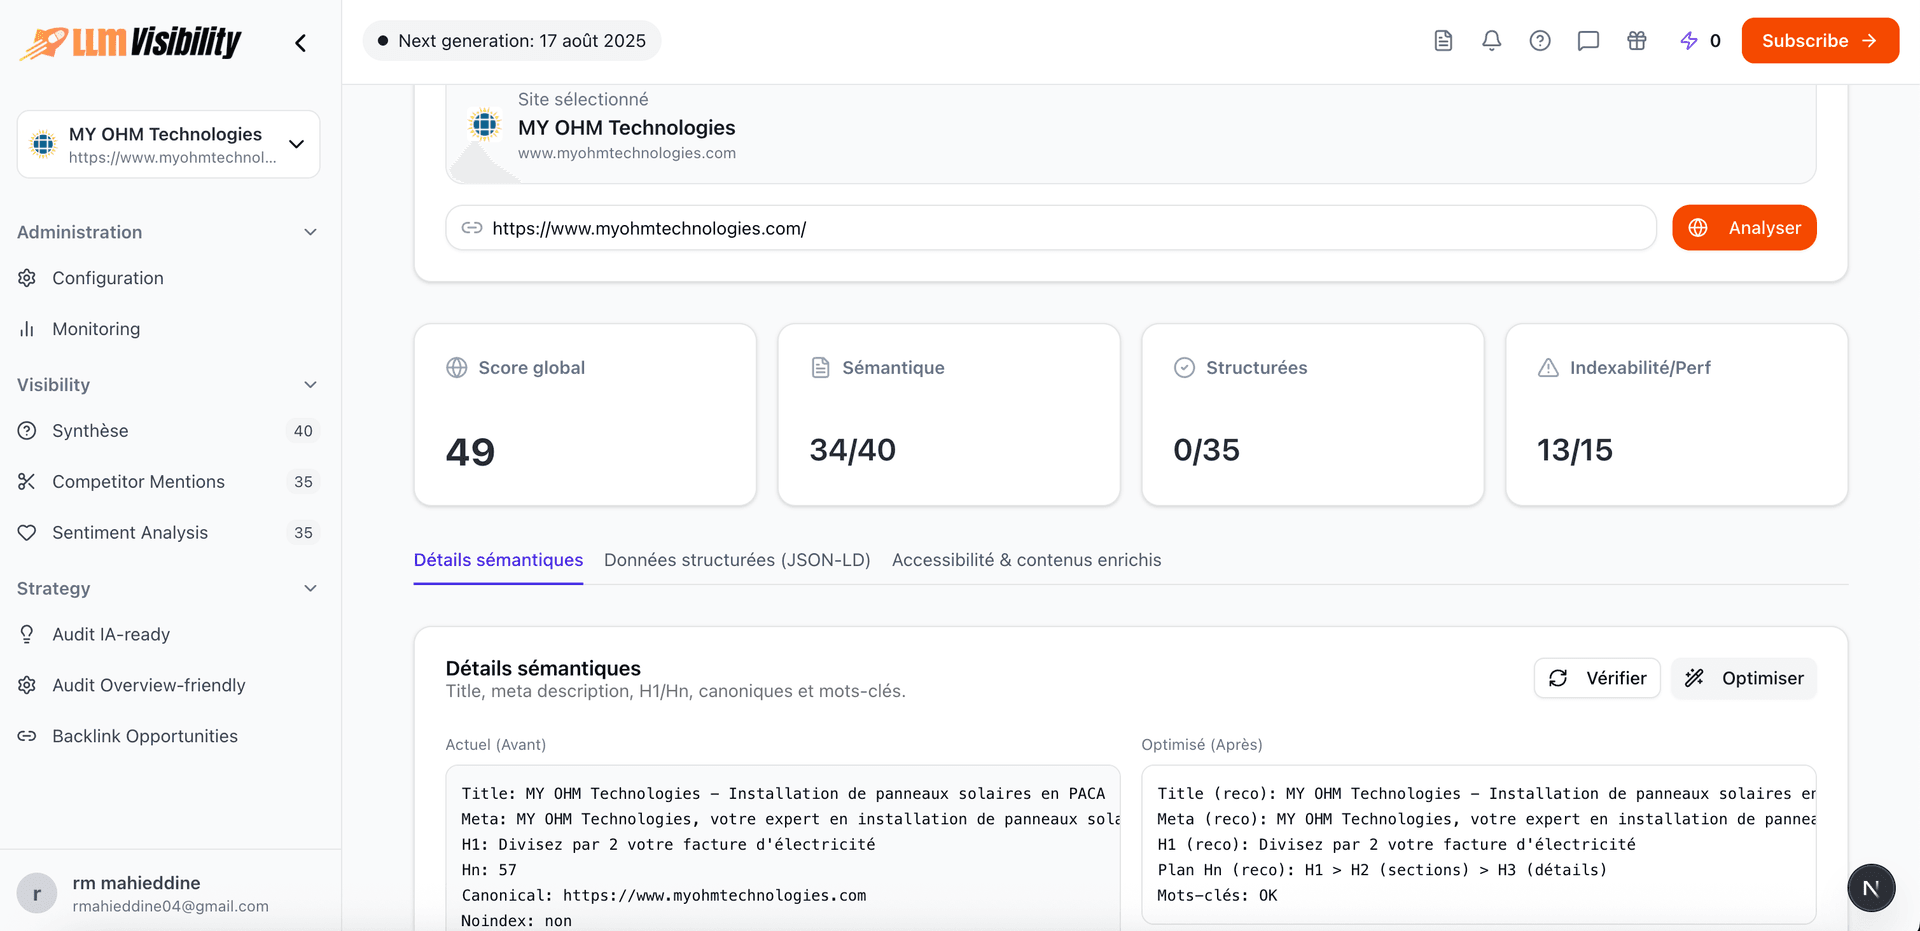Click the round N badge icon
This screenshot has width=1920, height=931.
[1871, 888]
